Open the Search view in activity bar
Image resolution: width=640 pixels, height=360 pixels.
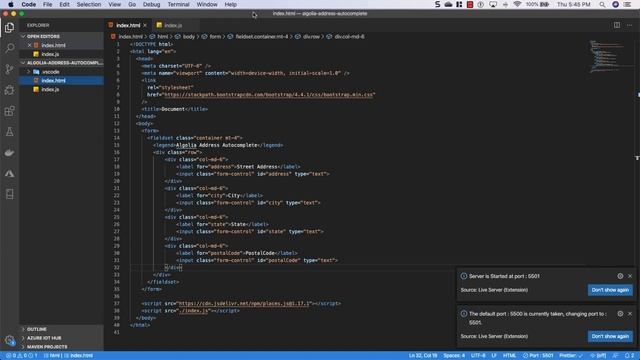pos(9,48)
